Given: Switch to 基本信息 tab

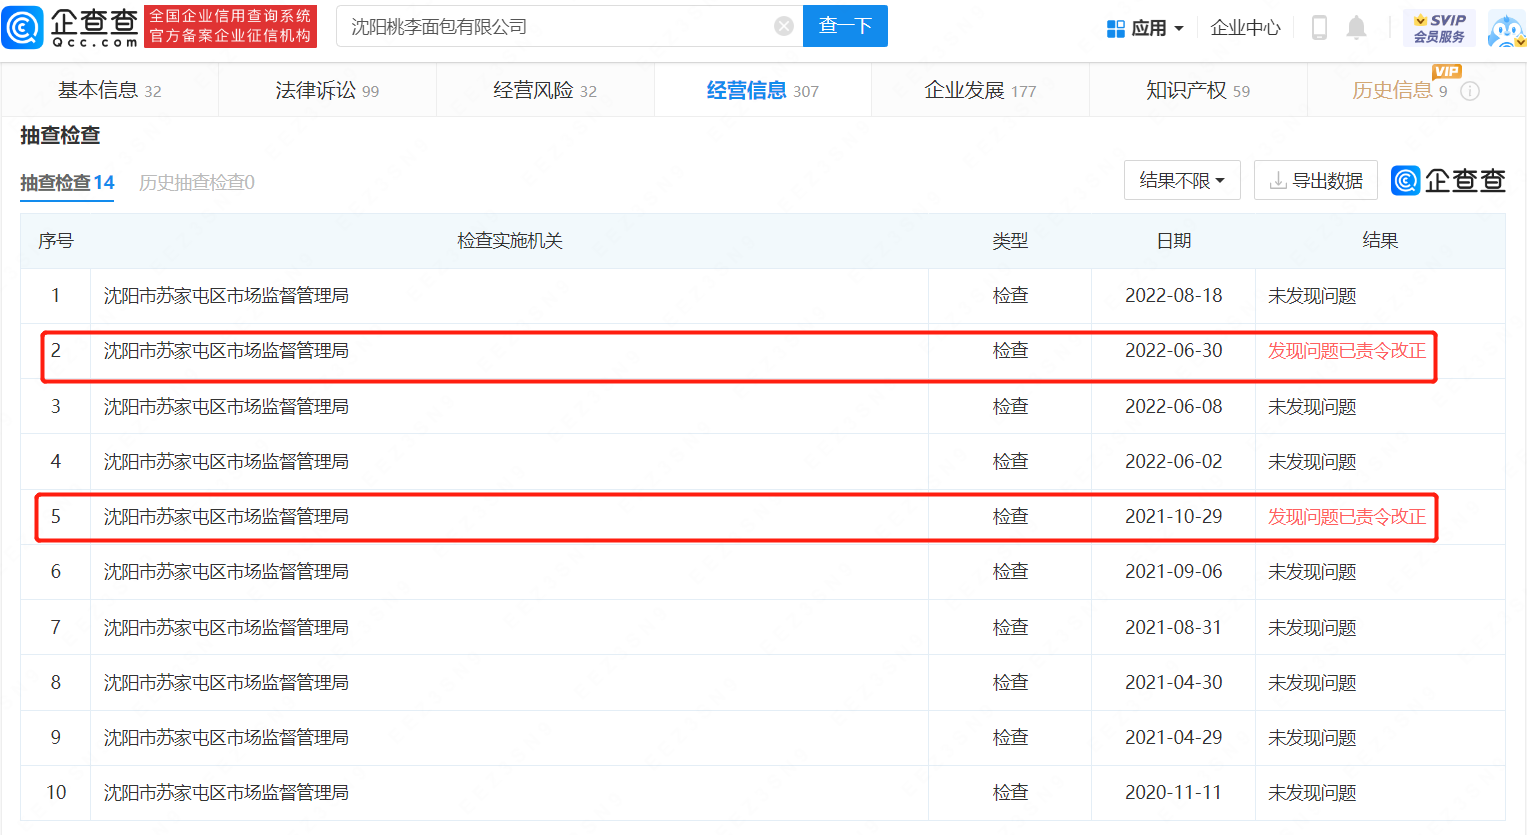Looking at the screenshot, I should click(x=110, y=90).
